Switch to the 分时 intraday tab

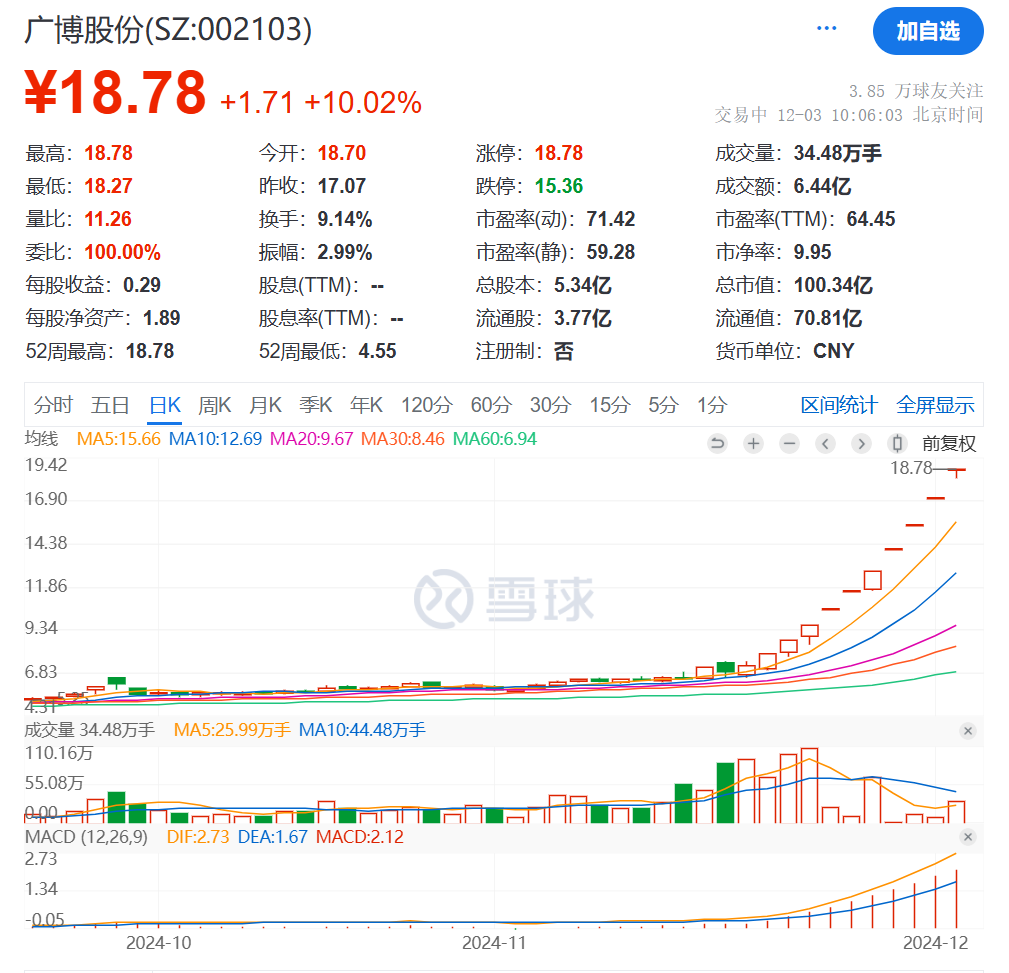54,405
